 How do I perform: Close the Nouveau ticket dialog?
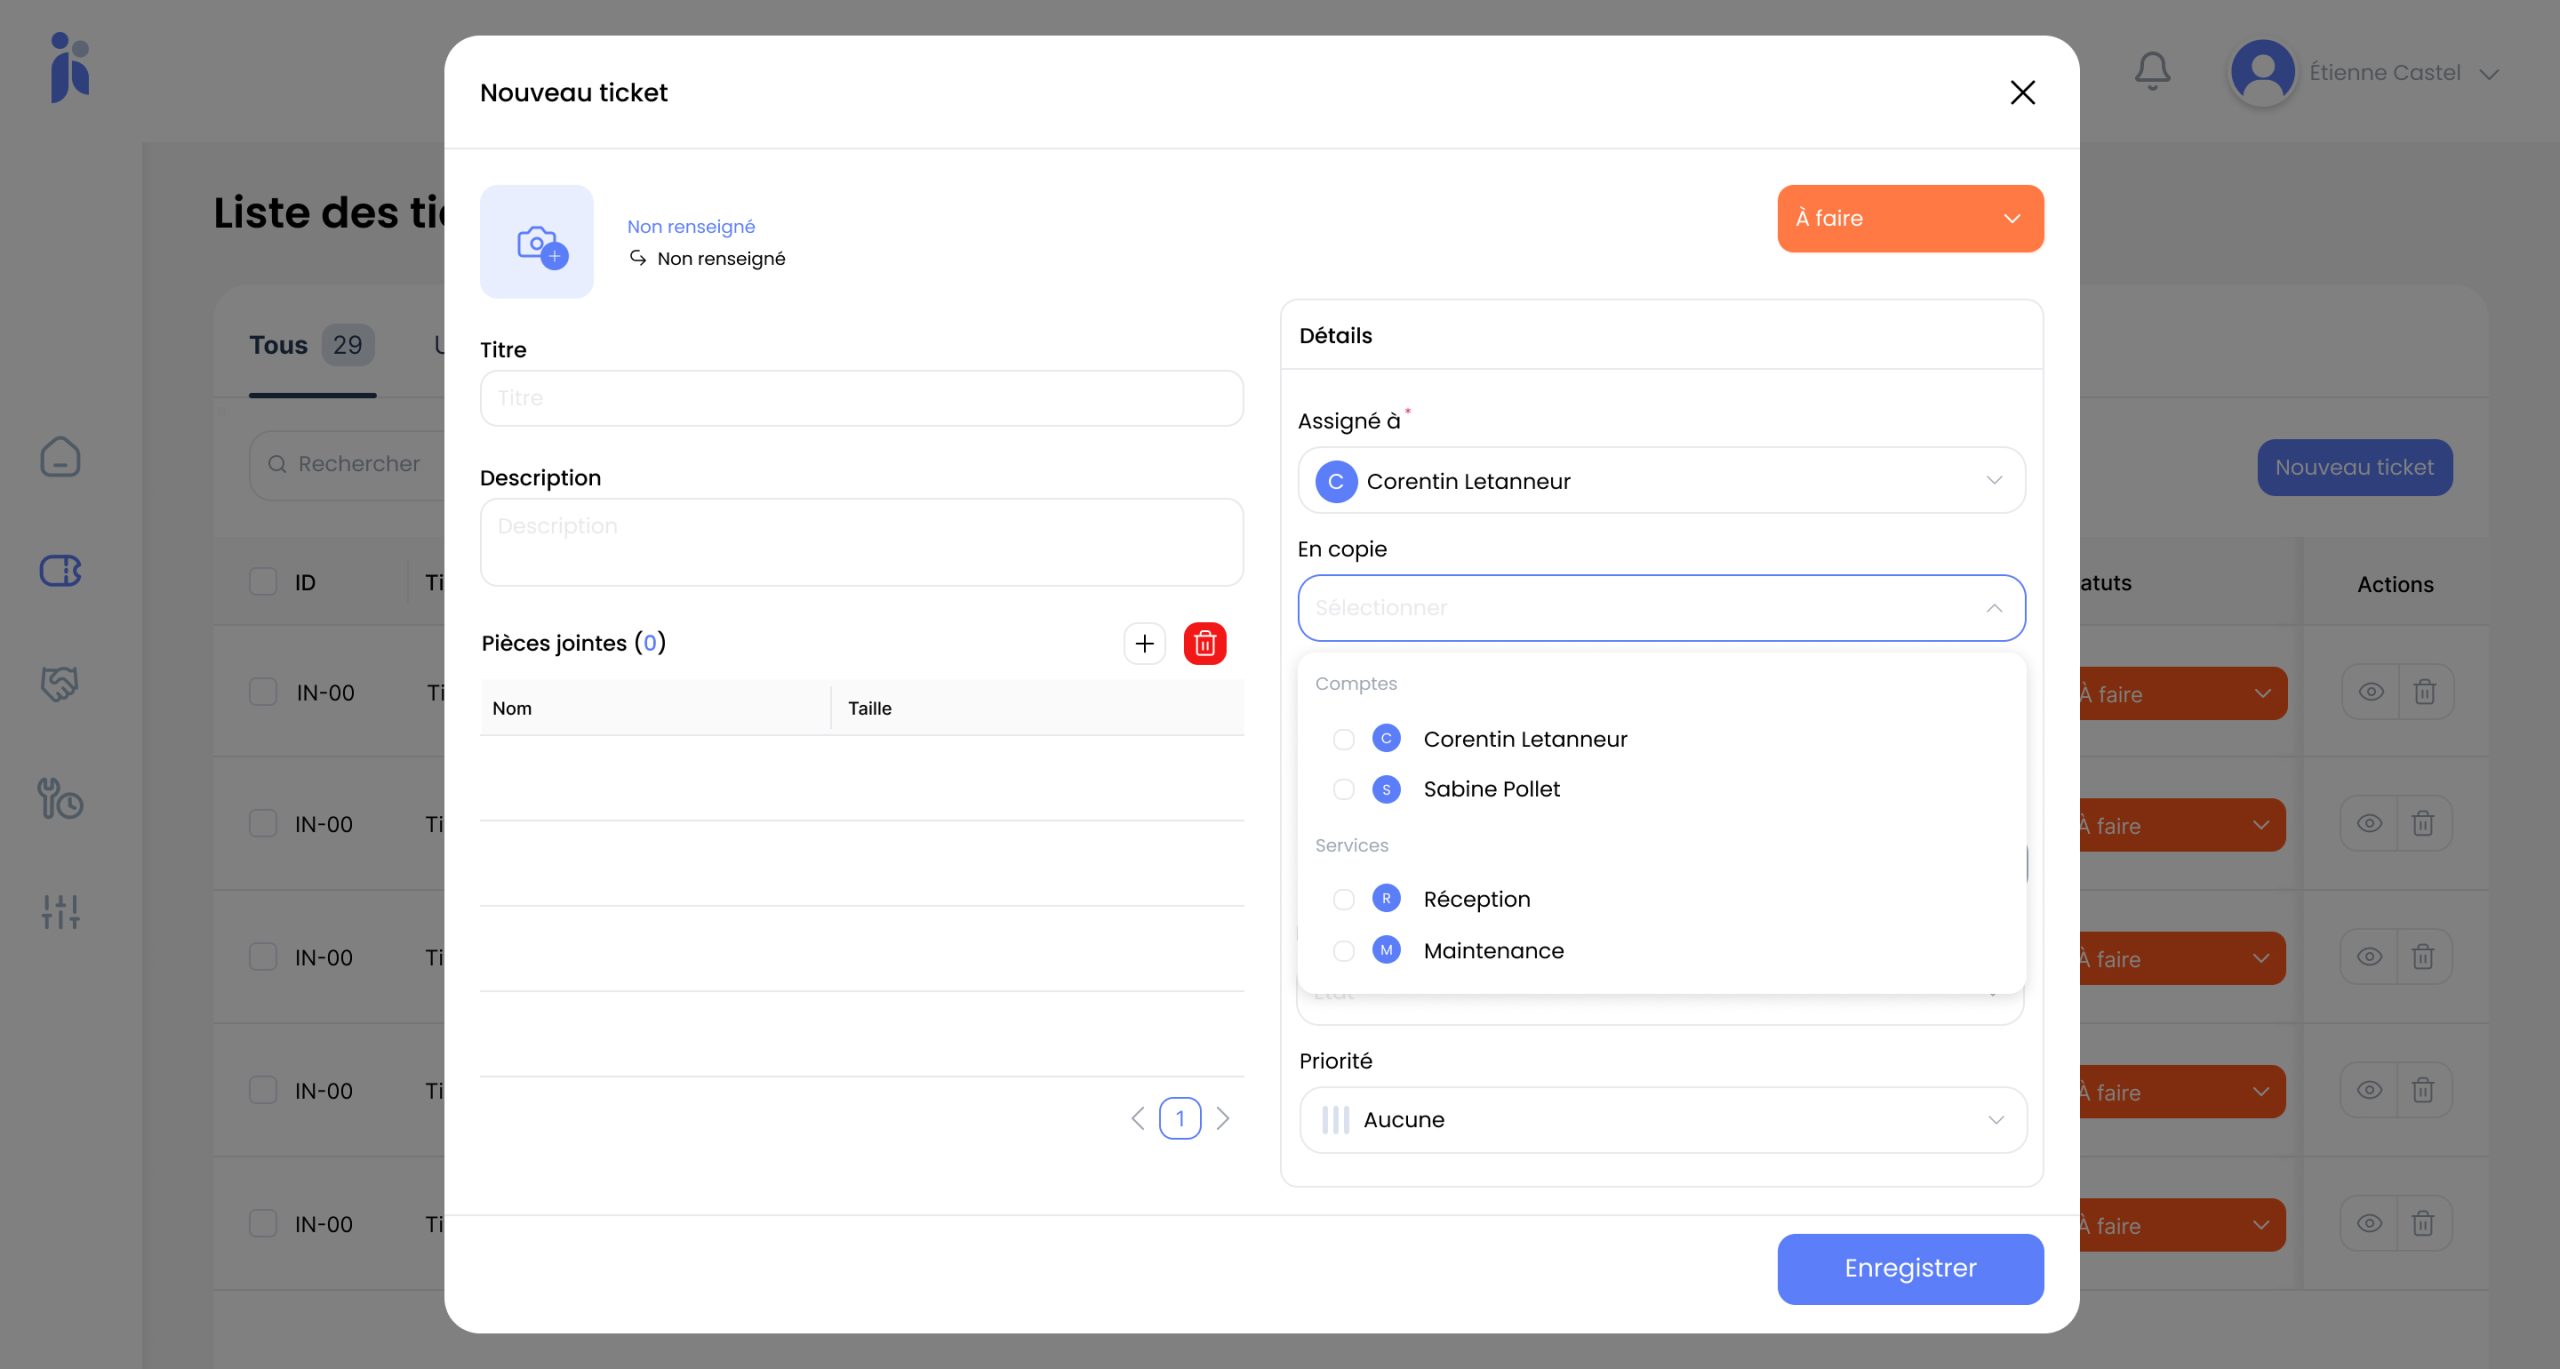pyautogui.click(x=2022, y=93)
